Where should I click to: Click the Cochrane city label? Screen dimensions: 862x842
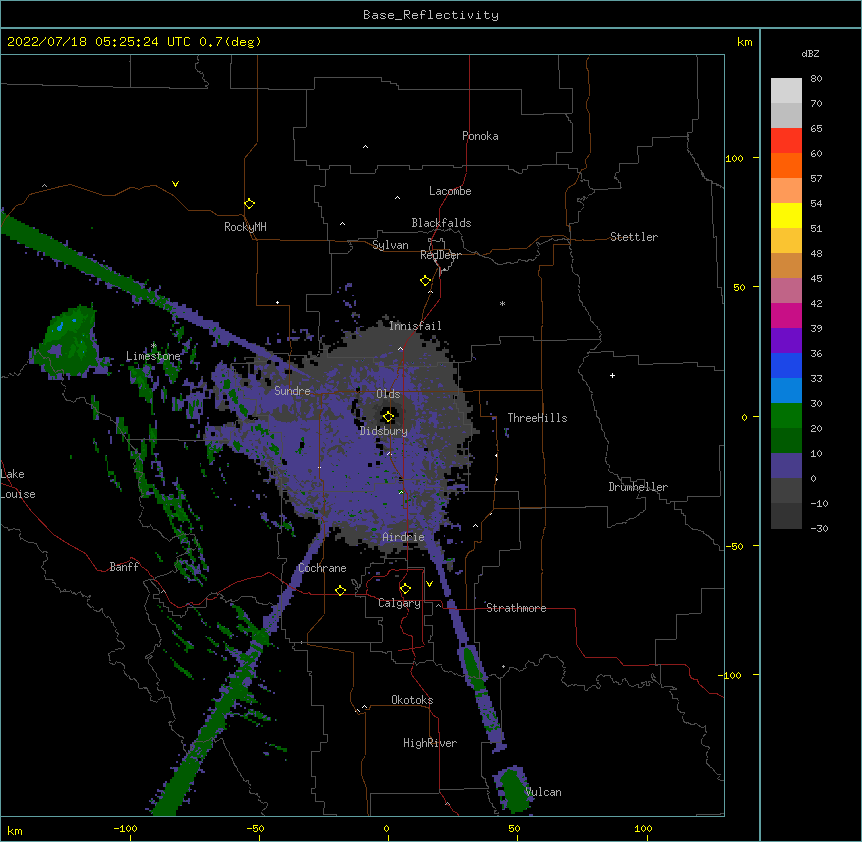[x=322, y=568]
